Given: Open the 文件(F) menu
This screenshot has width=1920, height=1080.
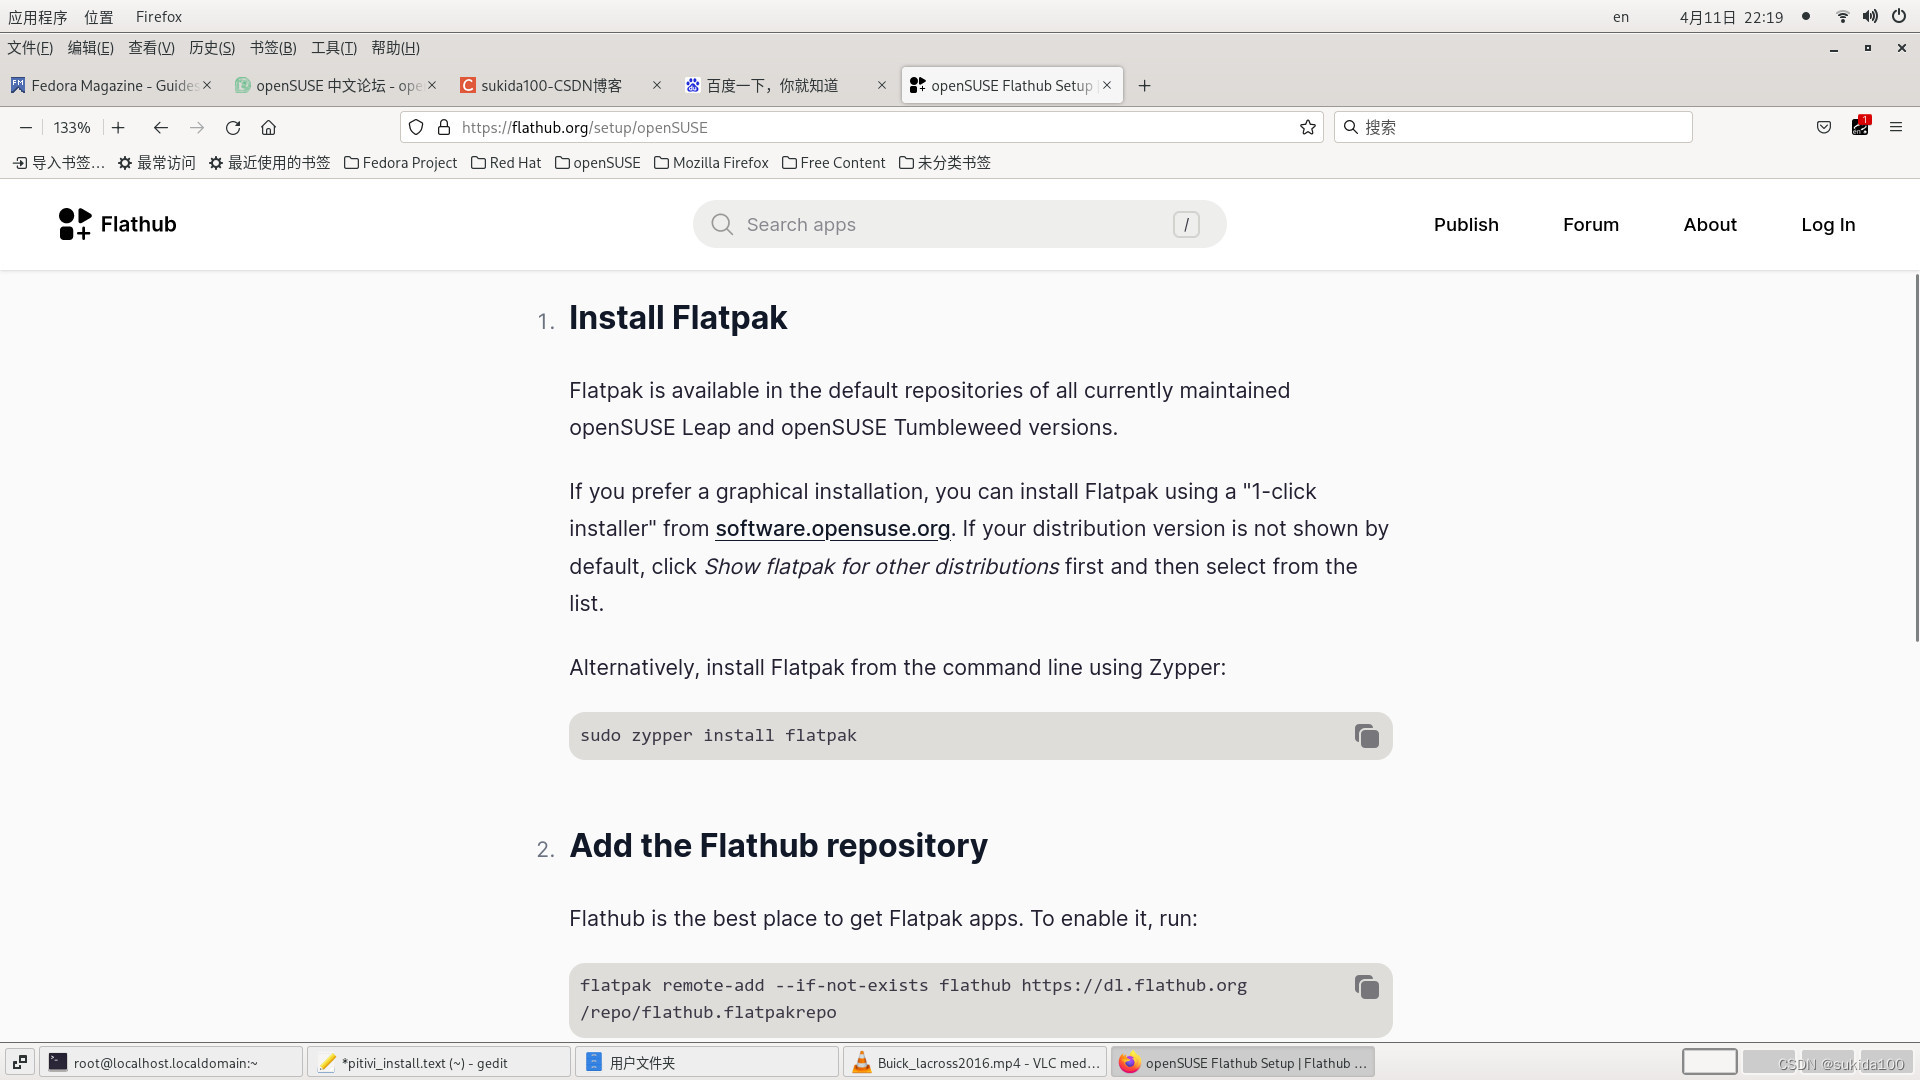Looking at the screenshot, I should click(30, 48).
